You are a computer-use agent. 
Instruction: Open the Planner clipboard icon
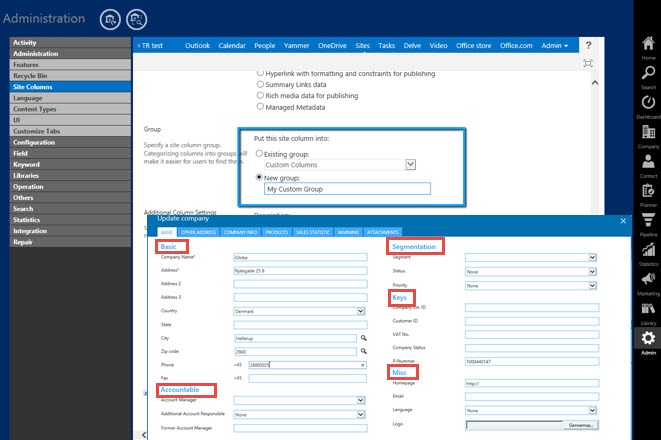tap(648, 190)
